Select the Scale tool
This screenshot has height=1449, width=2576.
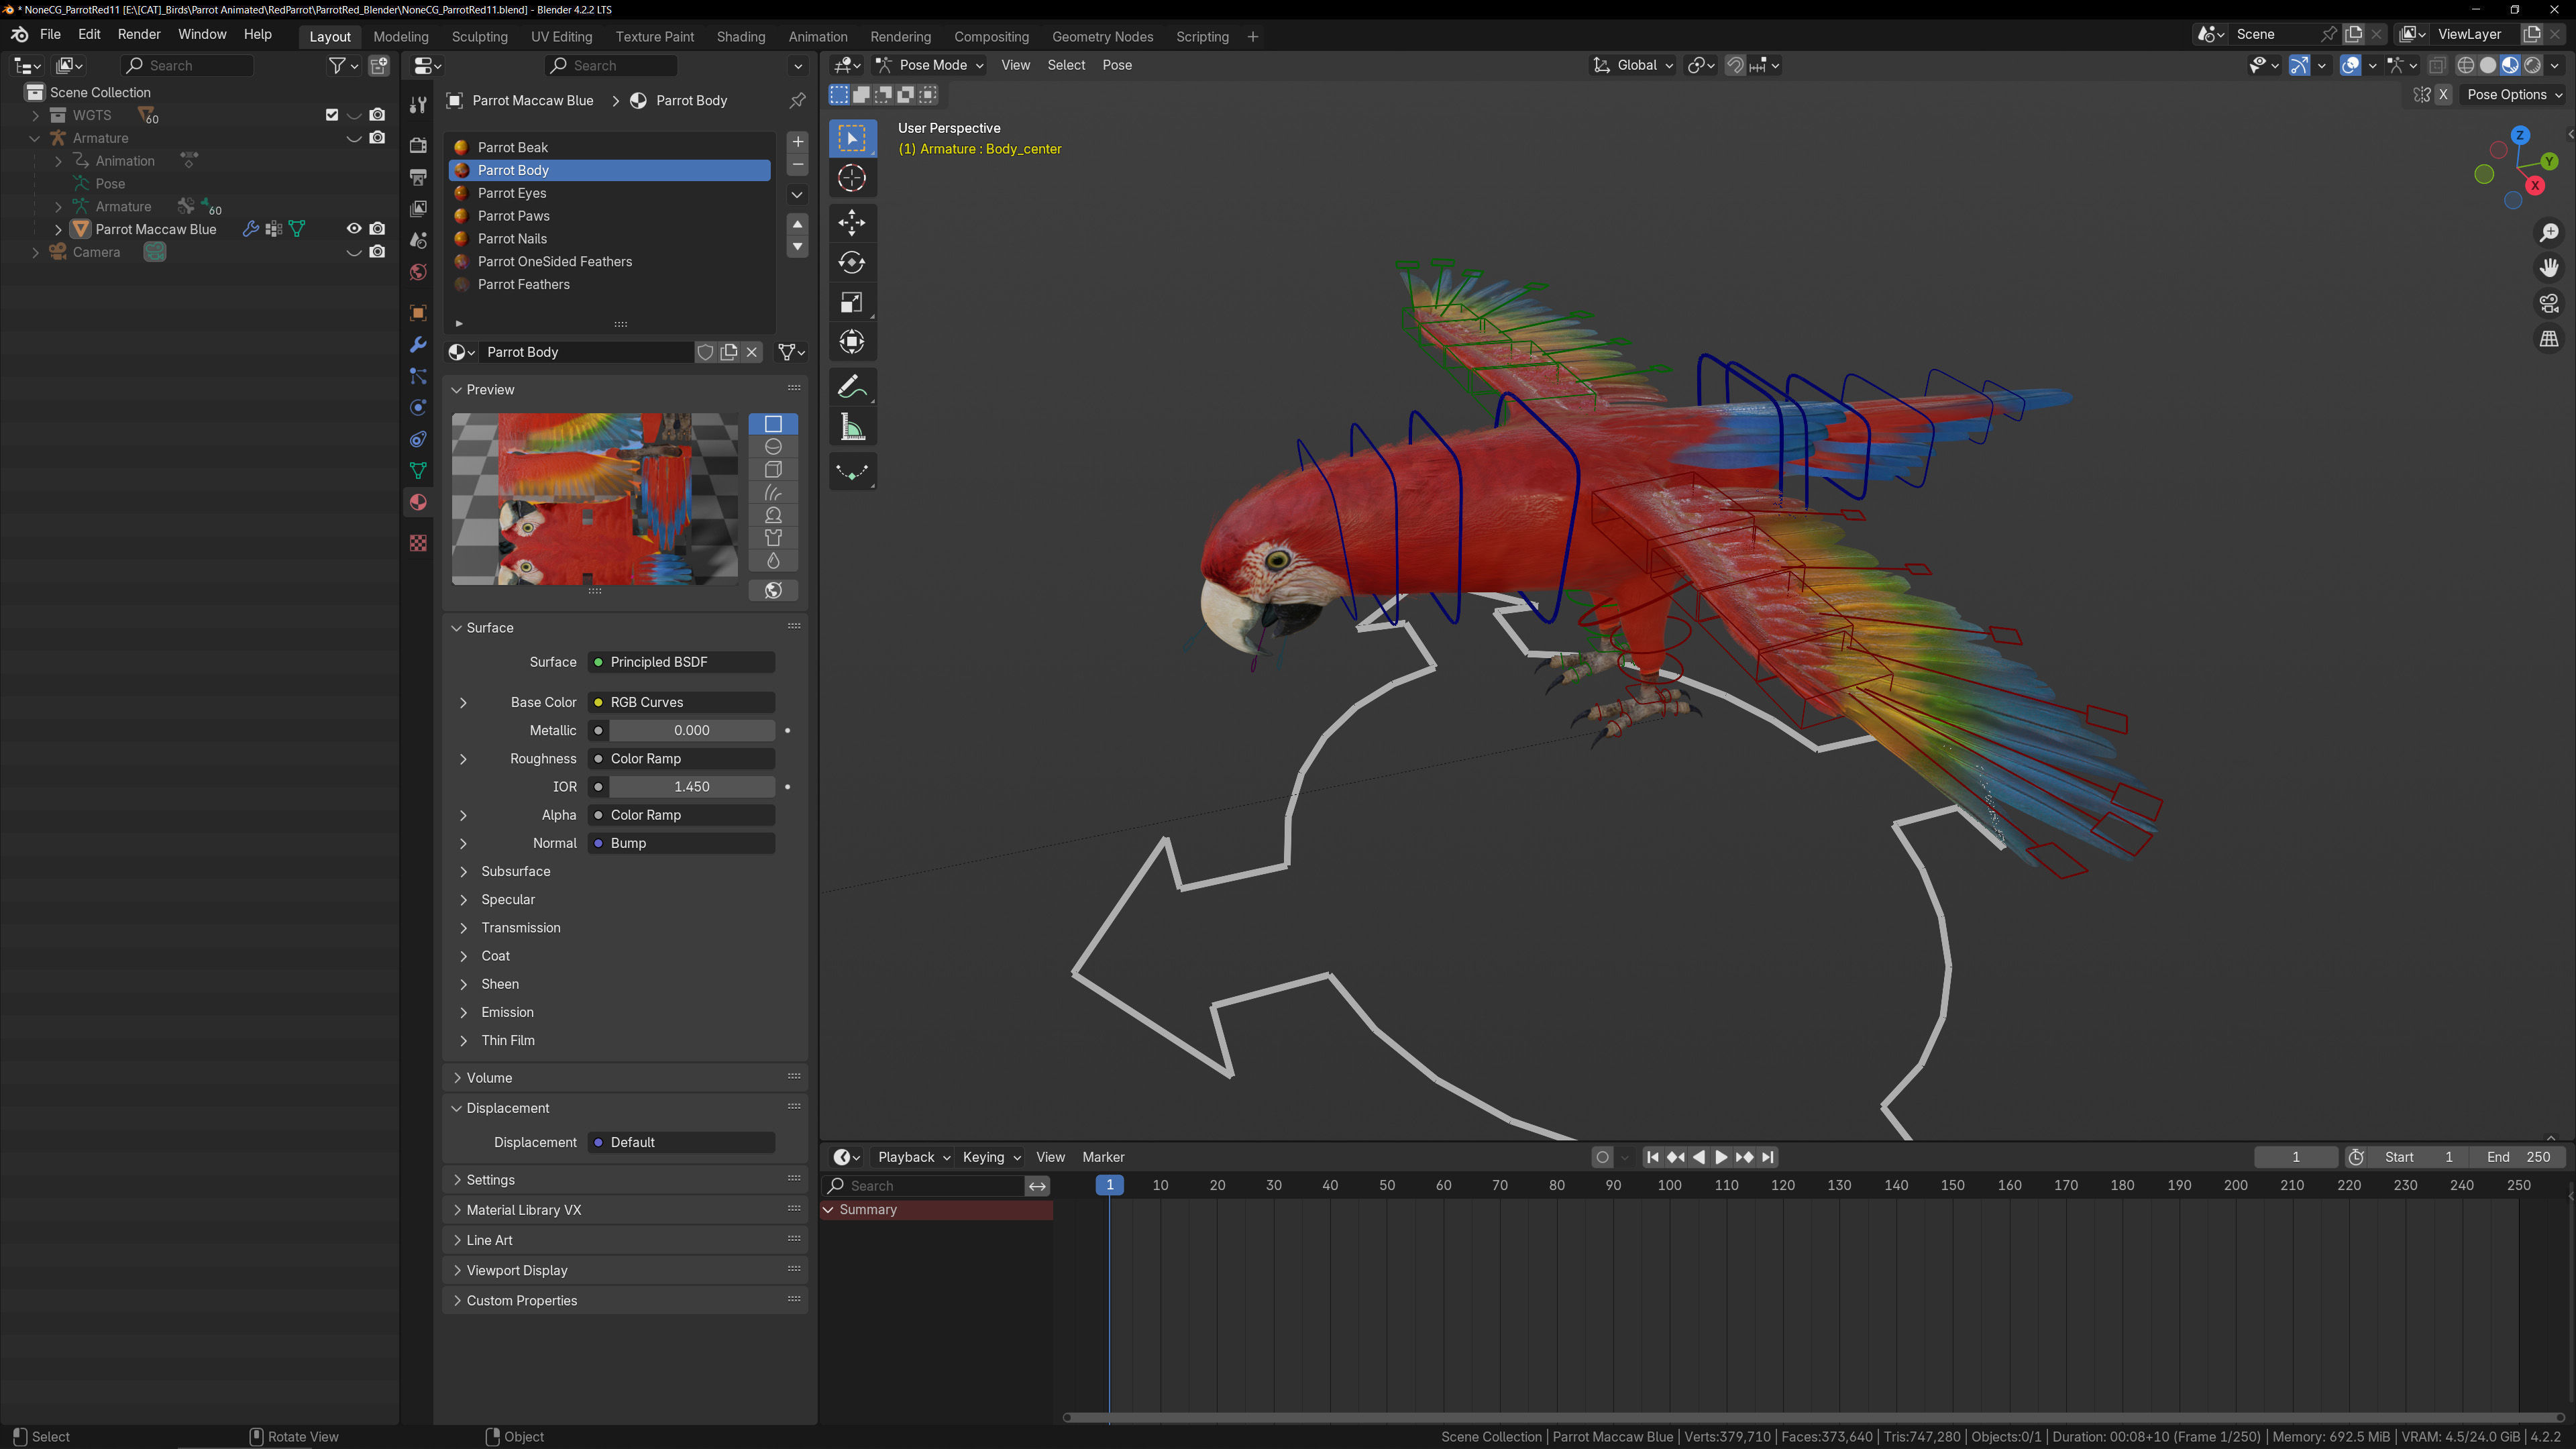pyautogui.click(x=852, y=302)
